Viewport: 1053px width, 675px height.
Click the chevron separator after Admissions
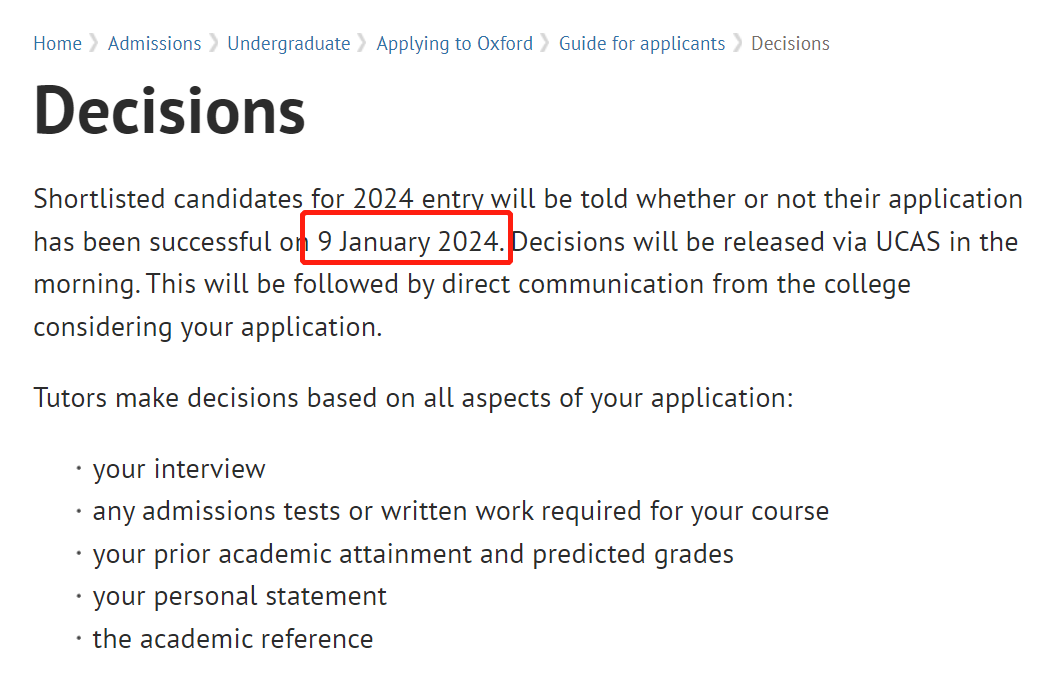[x=214, y=44]
